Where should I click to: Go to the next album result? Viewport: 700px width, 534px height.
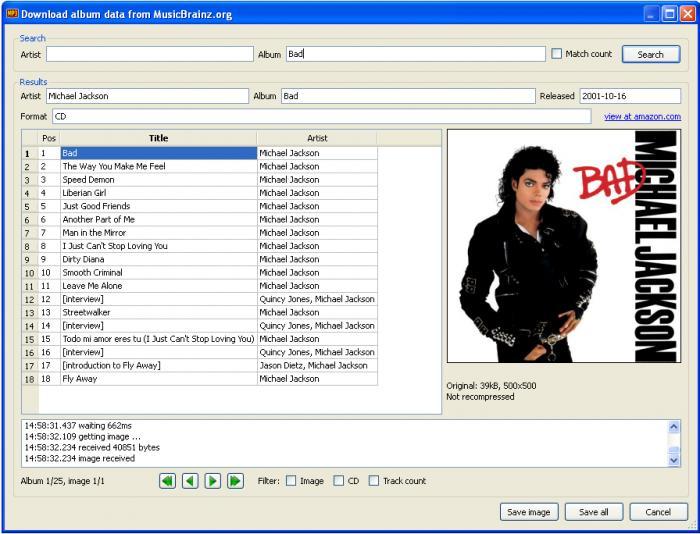[213, 481]
